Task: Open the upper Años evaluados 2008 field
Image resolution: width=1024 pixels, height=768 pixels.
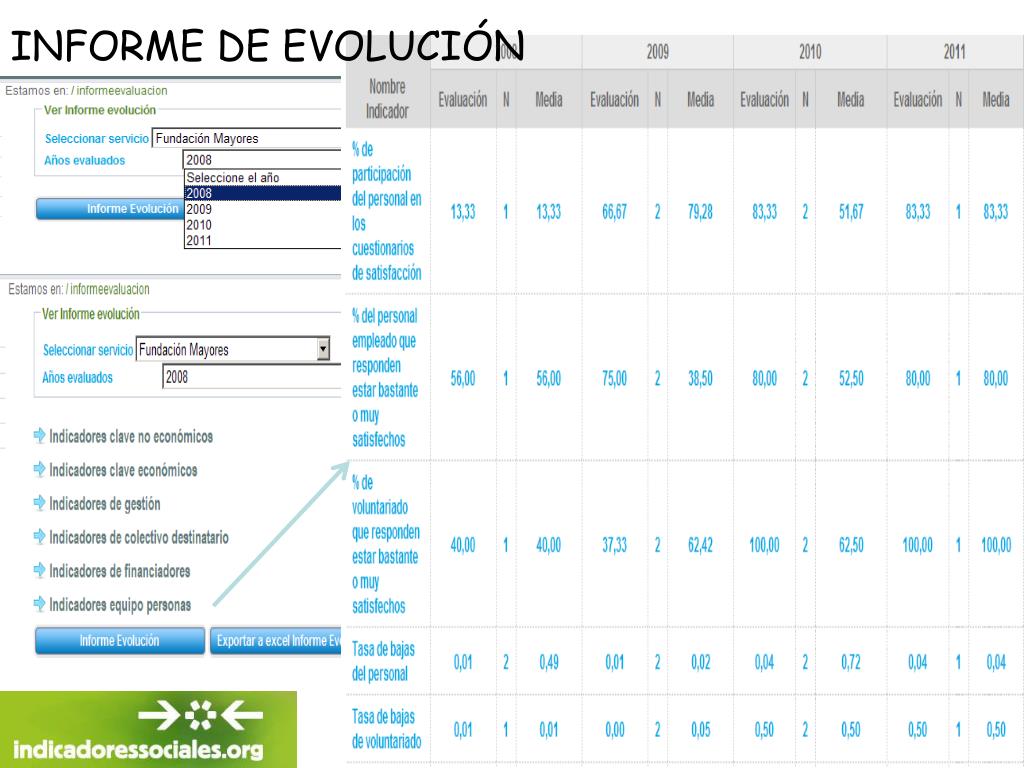Action: coord(262,160)
